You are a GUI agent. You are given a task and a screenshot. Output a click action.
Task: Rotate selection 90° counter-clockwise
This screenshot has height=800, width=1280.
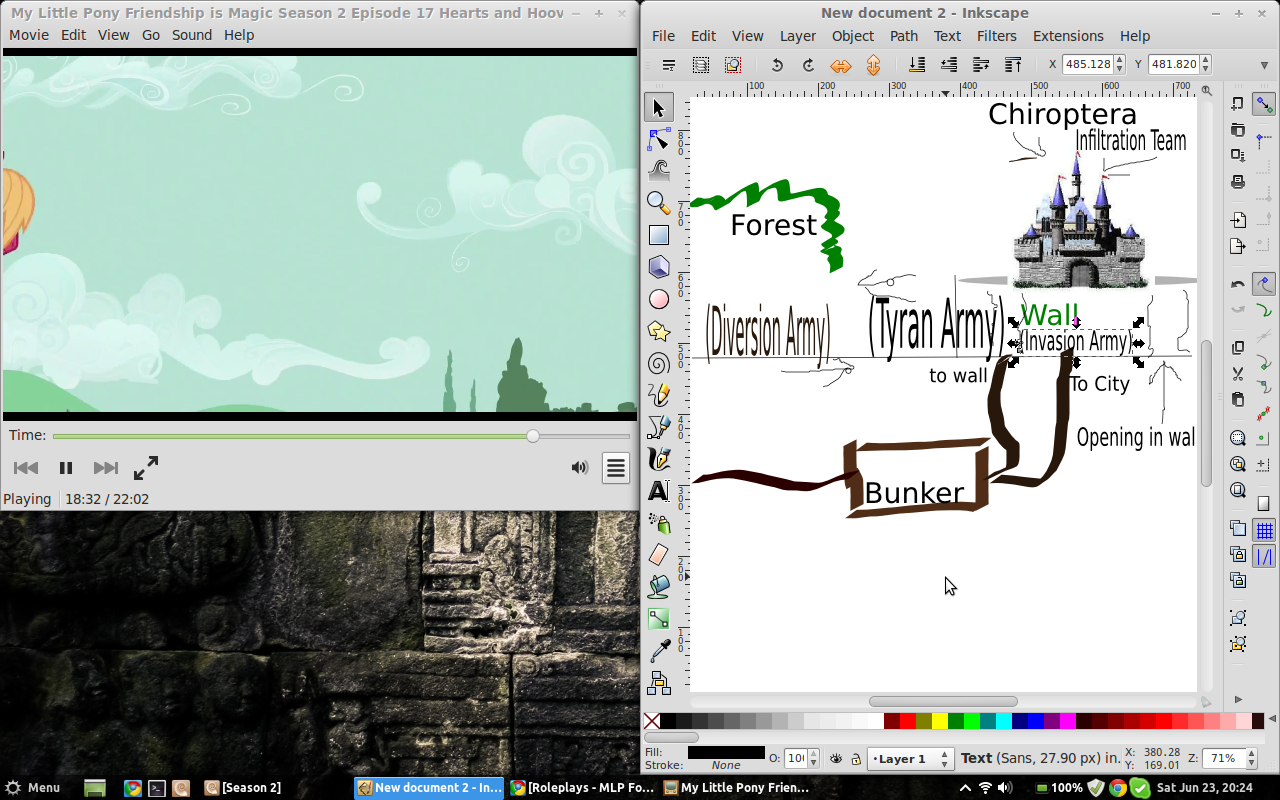point(777,65)
